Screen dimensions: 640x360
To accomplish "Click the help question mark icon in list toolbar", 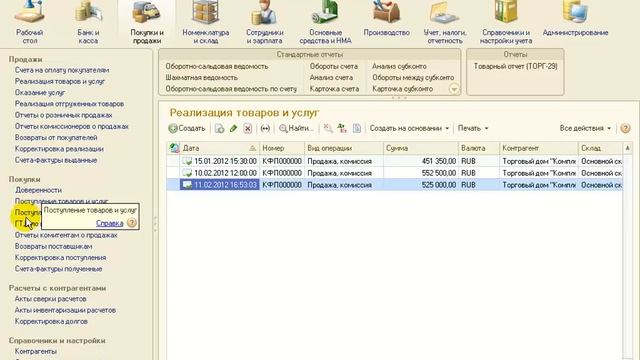I will (x=625, y=129).
